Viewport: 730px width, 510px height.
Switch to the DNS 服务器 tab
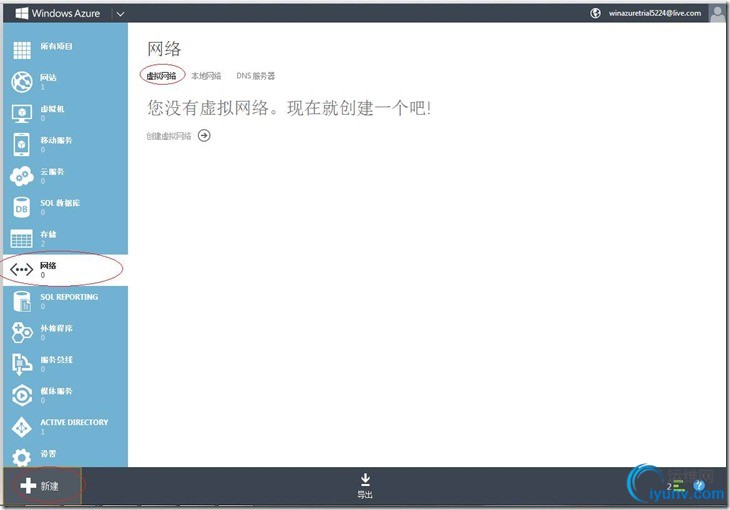256,76
